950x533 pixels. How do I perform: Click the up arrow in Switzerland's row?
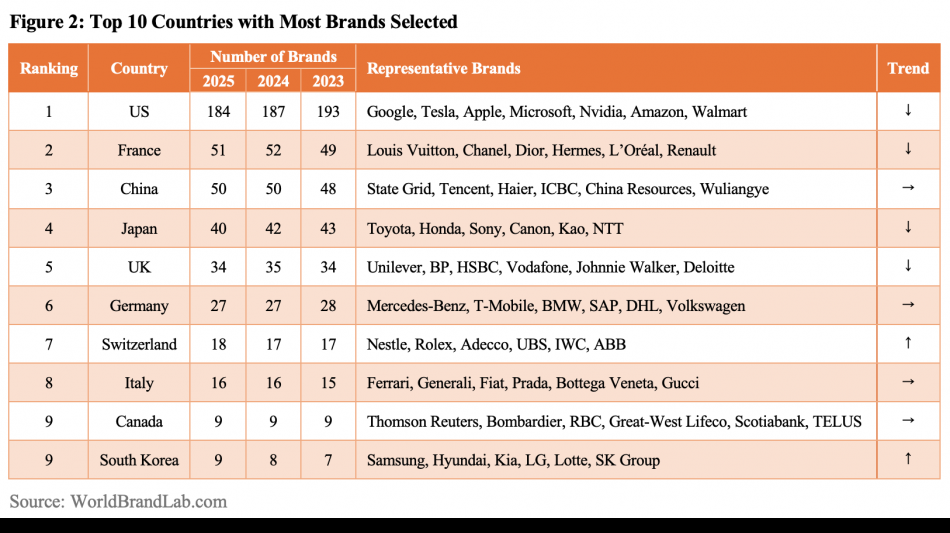[x=908, y=344]
